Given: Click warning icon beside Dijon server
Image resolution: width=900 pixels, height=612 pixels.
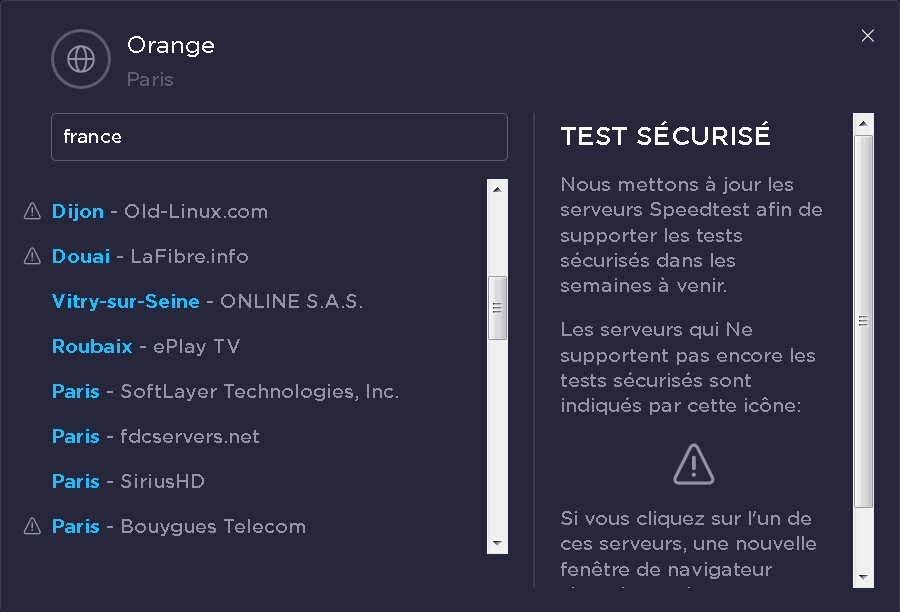Looking at the screenshot, I should (32, 211).
